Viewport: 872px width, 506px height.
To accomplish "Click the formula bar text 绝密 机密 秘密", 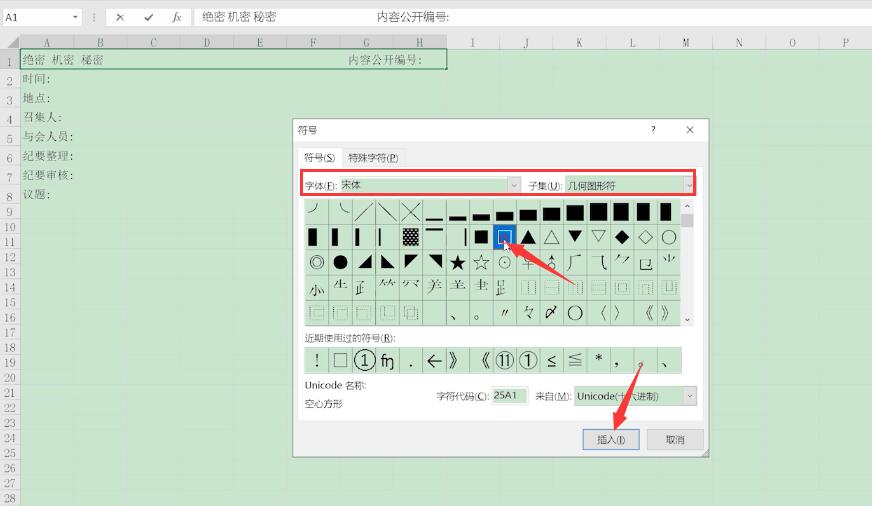I will tap(239, 17).
